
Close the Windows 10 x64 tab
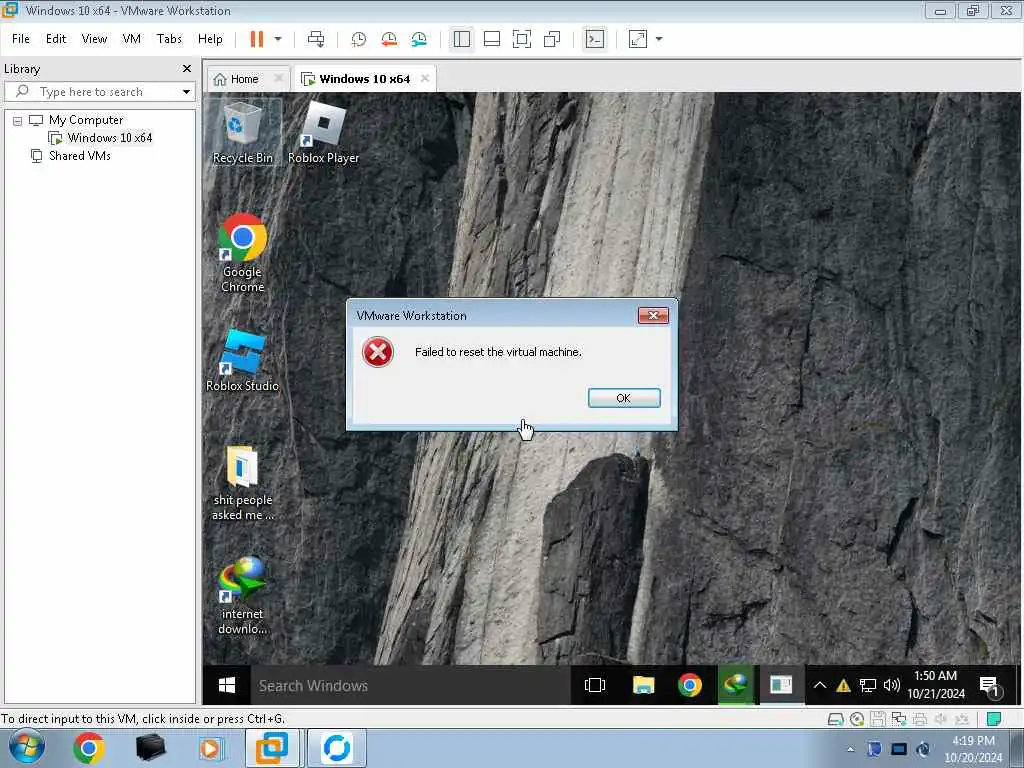pyautogui.click(x=425, y=78)
